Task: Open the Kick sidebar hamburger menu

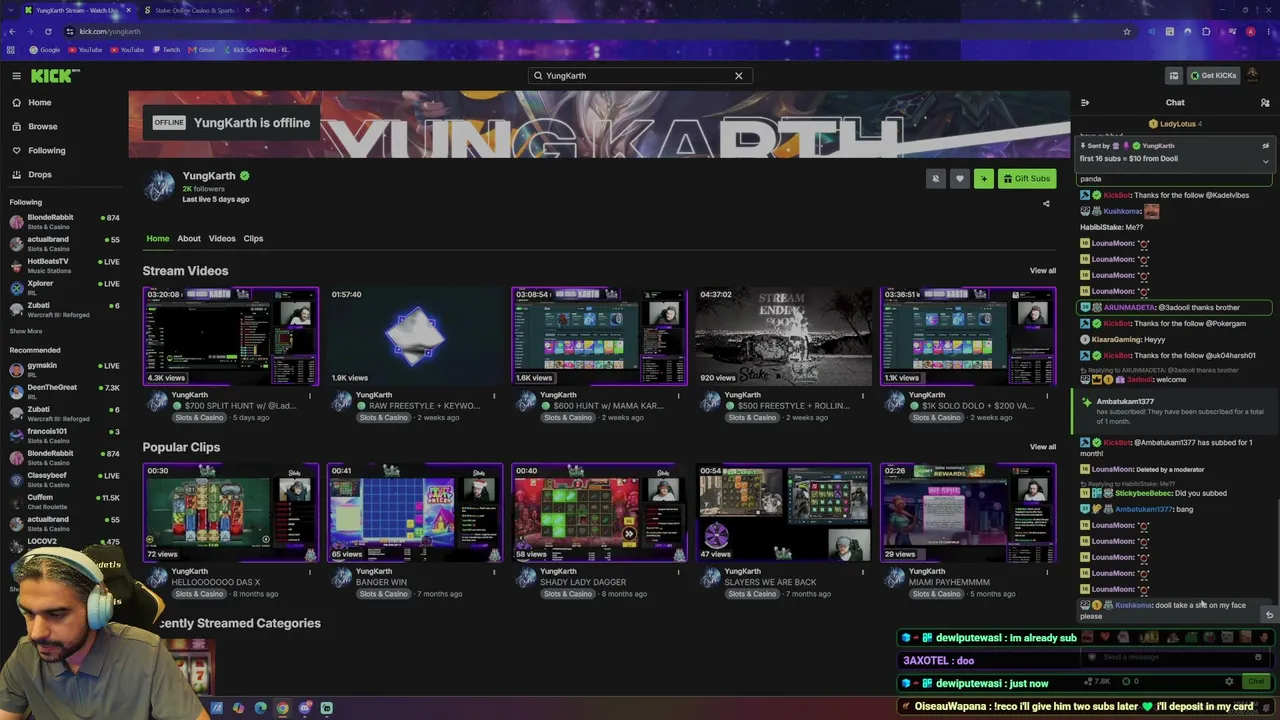Action: (16, 76)
